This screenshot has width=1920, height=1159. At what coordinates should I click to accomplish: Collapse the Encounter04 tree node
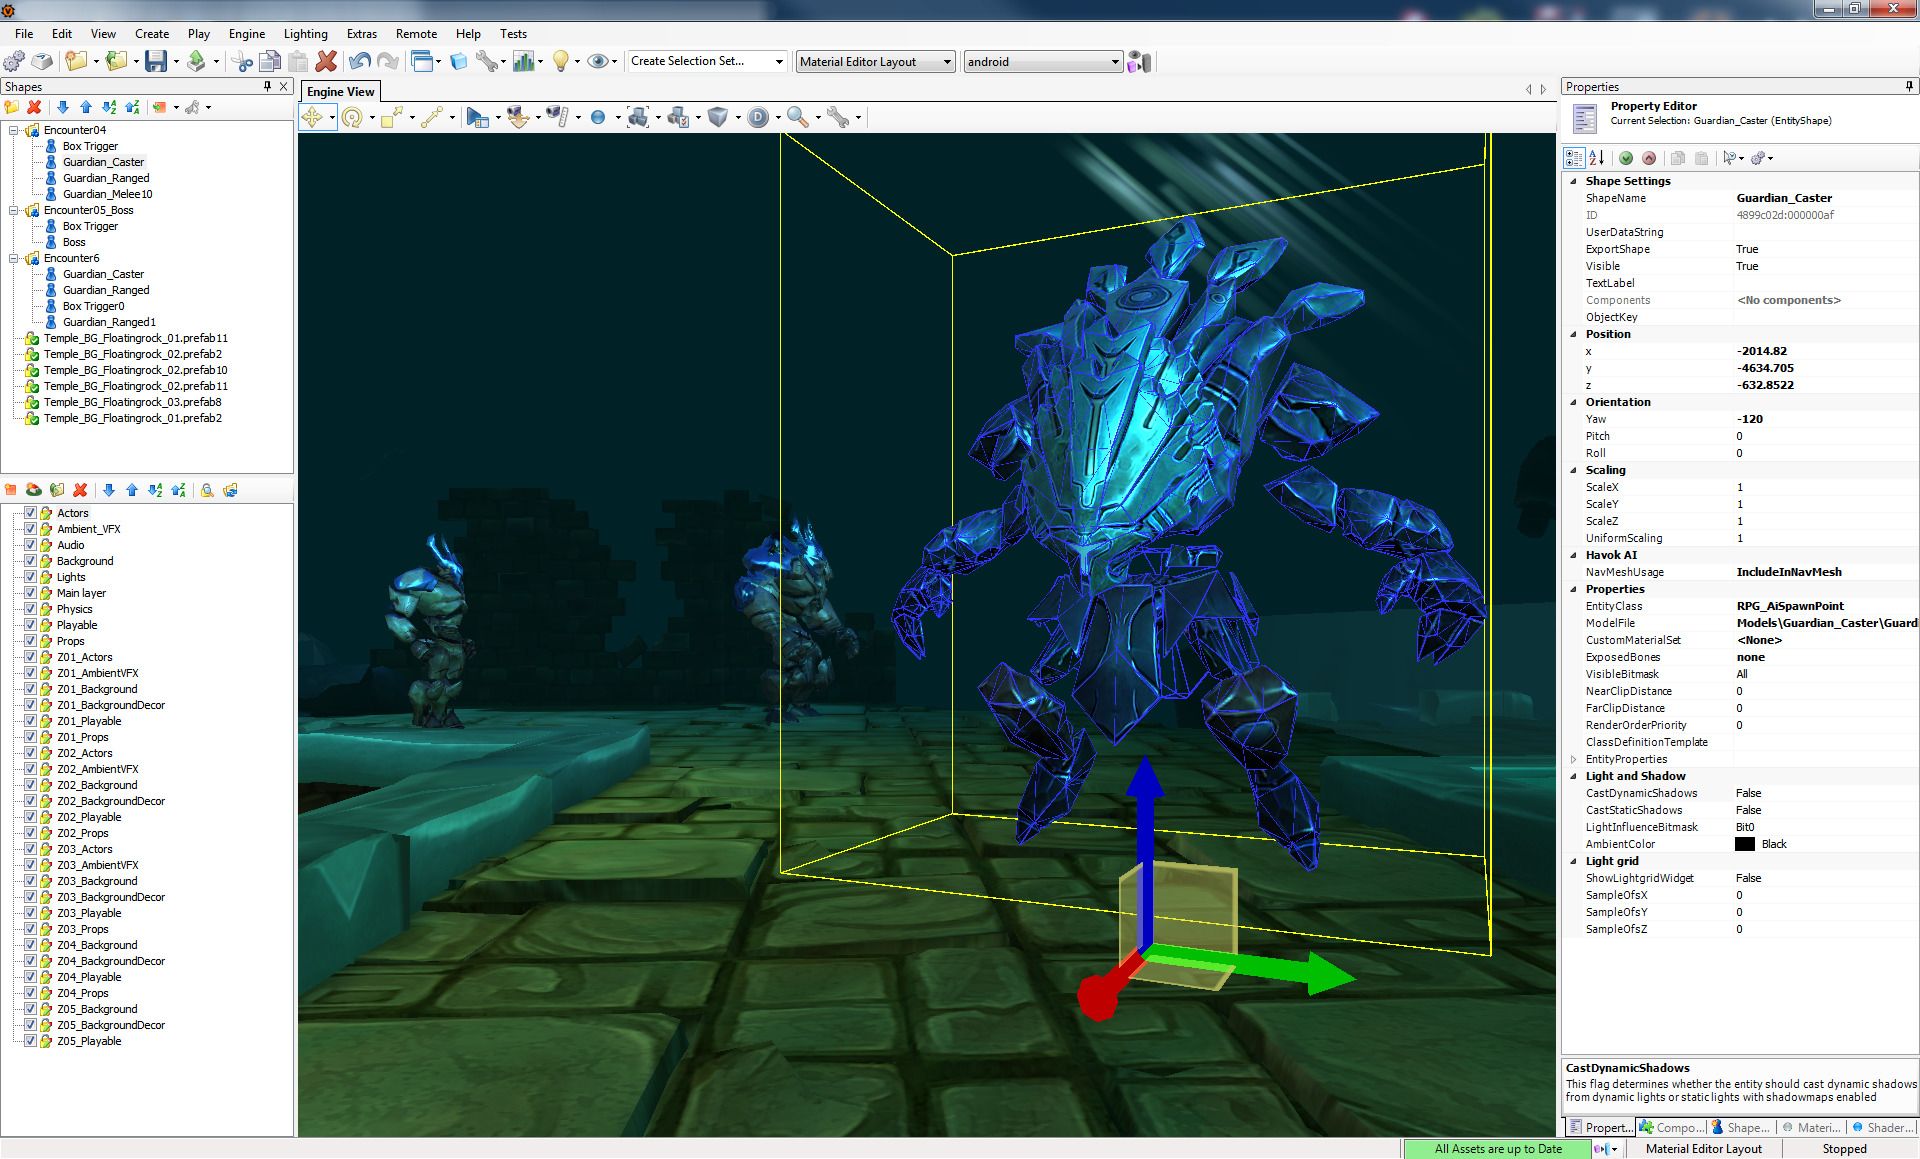(11, 130)
